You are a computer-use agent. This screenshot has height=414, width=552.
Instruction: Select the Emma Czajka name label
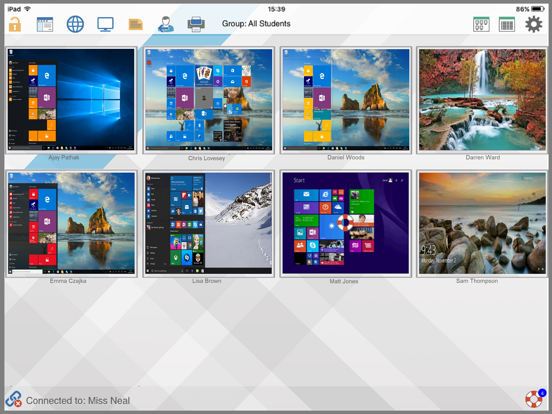[68, 281]
